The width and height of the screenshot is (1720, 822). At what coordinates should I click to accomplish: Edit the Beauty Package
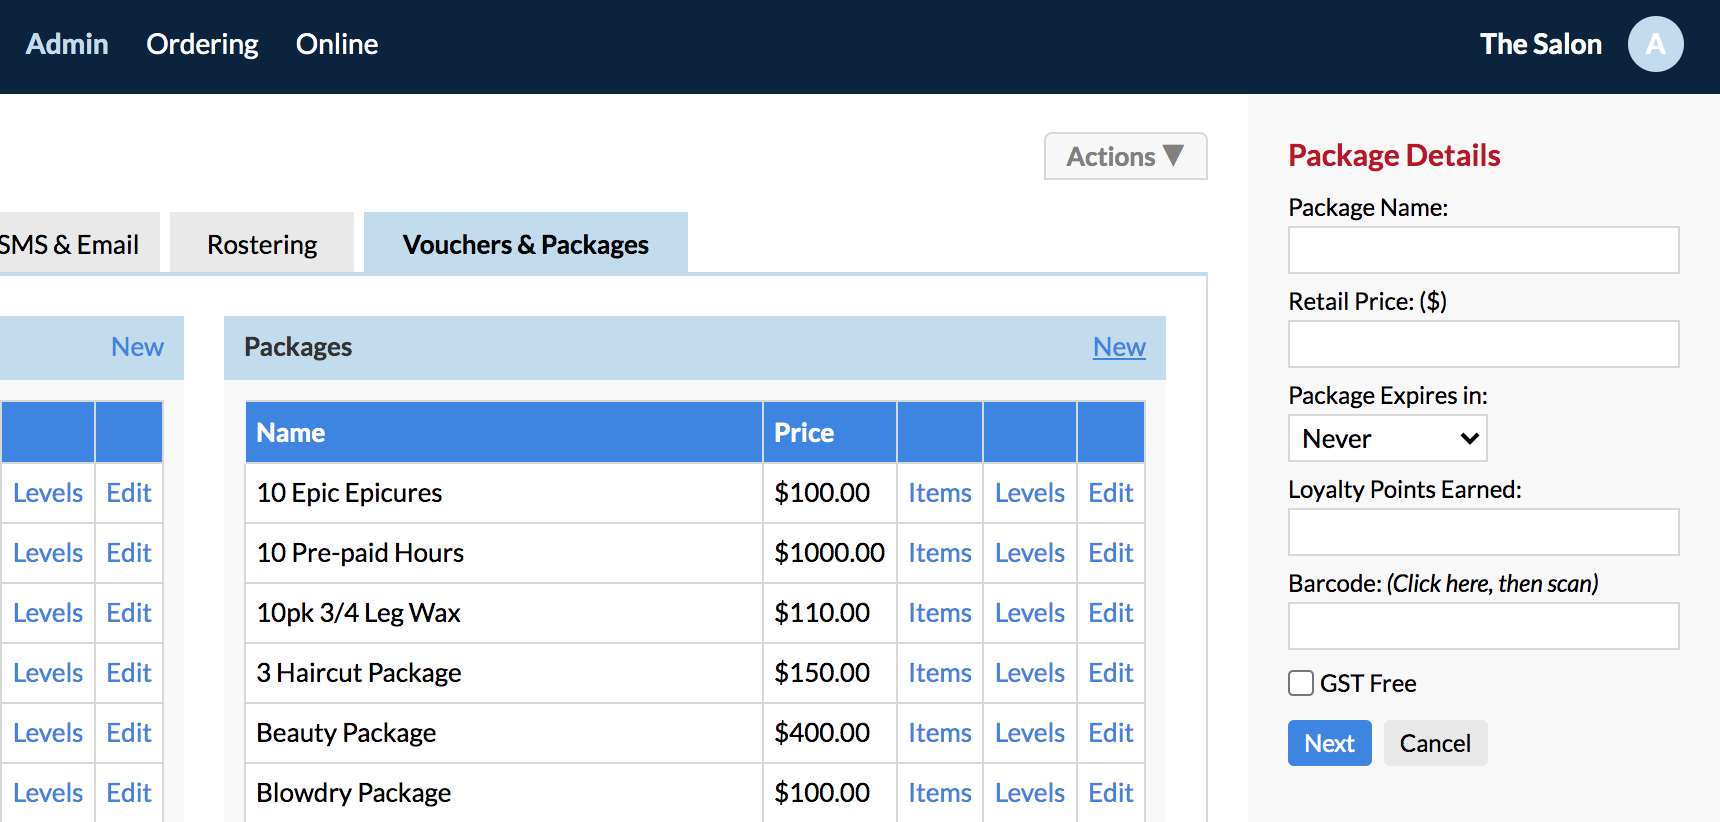pyautogui.click(x=1111, y=733)
